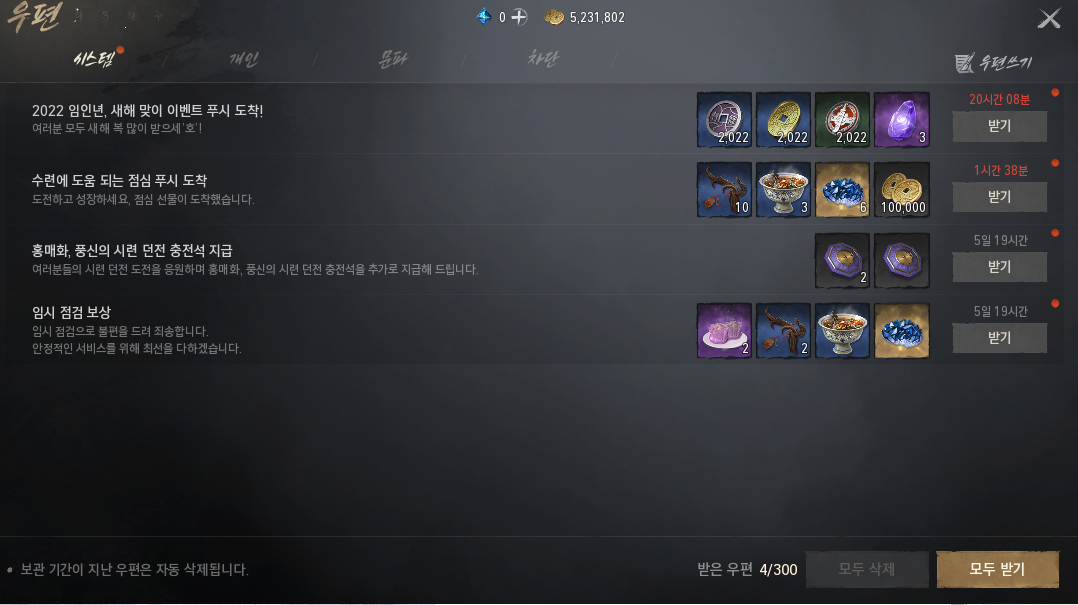
Task: Switch to the 개인 tab
Action: pyautogui.click(x=243, y=59)
